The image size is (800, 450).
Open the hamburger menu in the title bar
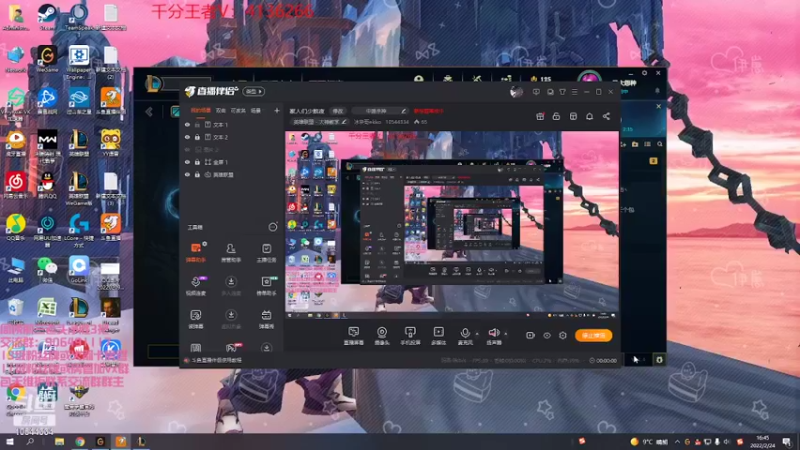(574, 92)
